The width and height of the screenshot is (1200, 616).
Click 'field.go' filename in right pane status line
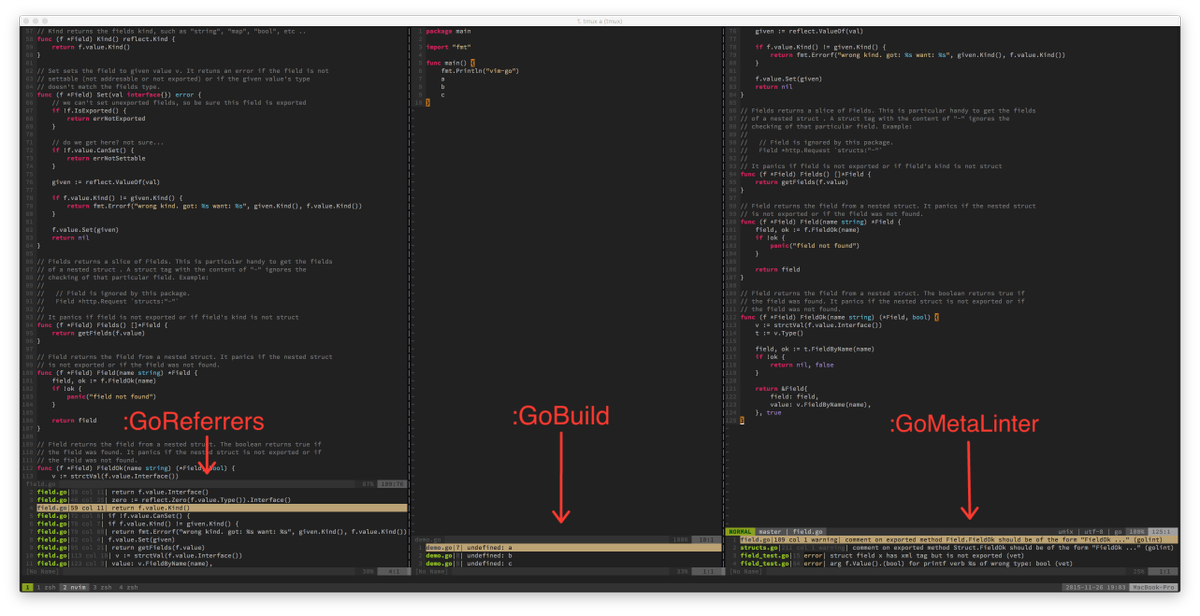pyautogui.click(x=808, y=532)
